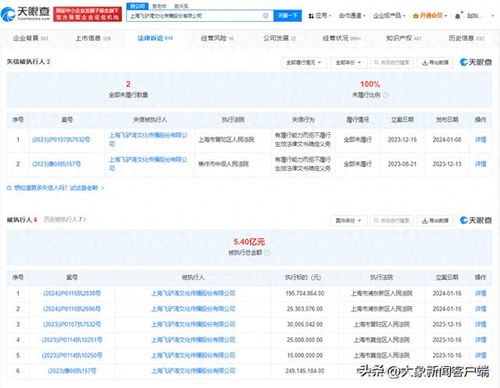The height and width of the screenshot is (388, 500).
Task: Open case (2023)沪0114执10251号
Action: click(x=72, y=340)
